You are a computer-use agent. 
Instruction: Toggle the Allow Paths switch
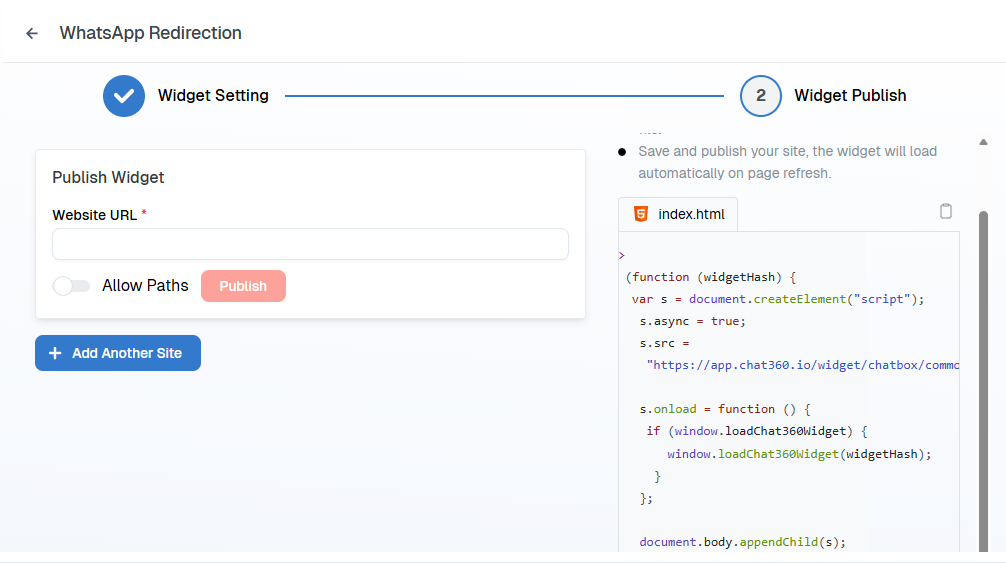71,286
